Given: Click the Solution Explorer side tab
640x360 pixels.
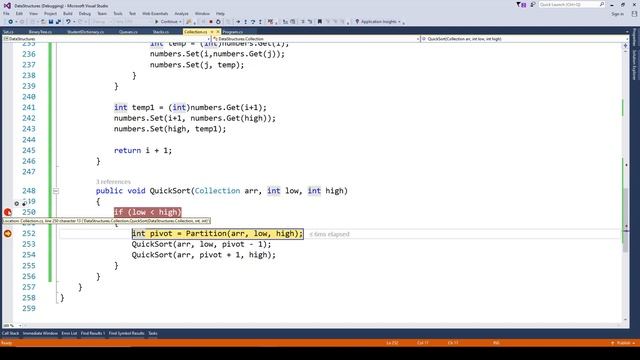Looking at the screenshot, I should (x=634, y=65).
